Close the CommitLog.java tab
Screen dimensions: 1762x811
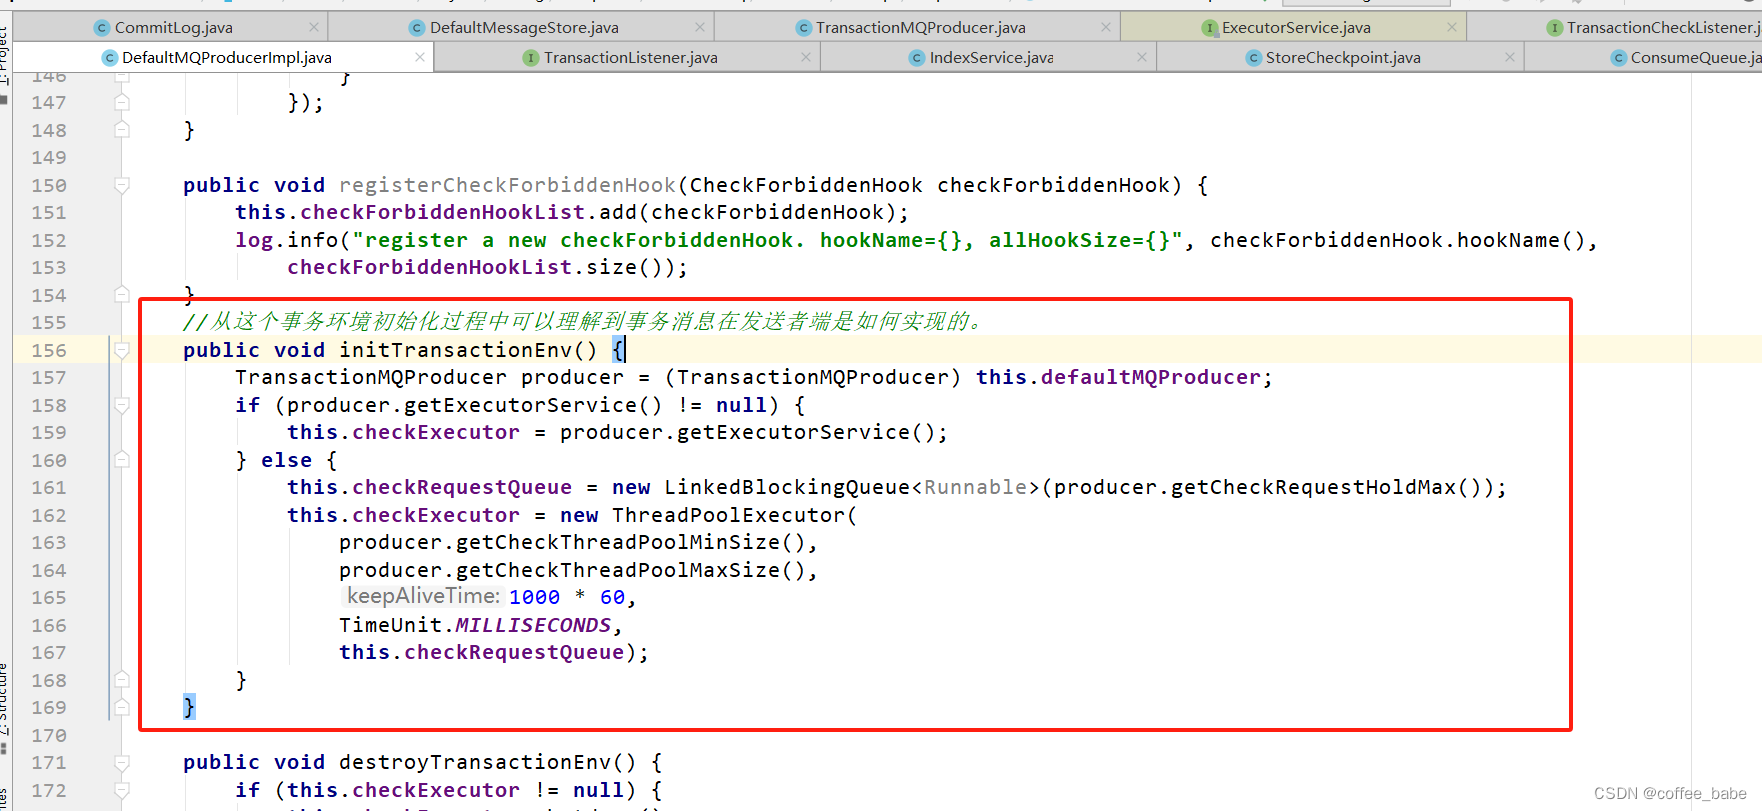[x=314, y=27]
